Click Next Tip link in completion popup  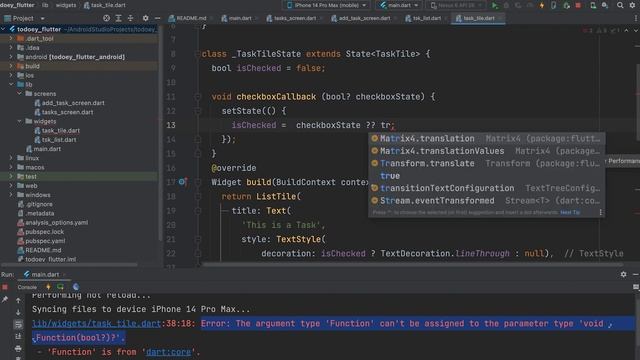coord(570,212)
